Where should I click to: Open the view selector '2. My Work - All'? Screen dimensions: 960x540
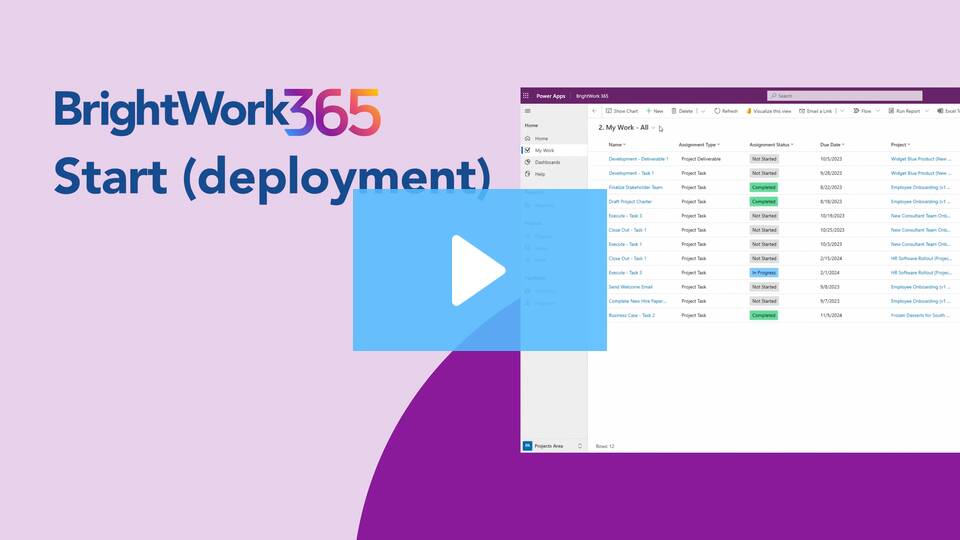click(x=627, y=127)
